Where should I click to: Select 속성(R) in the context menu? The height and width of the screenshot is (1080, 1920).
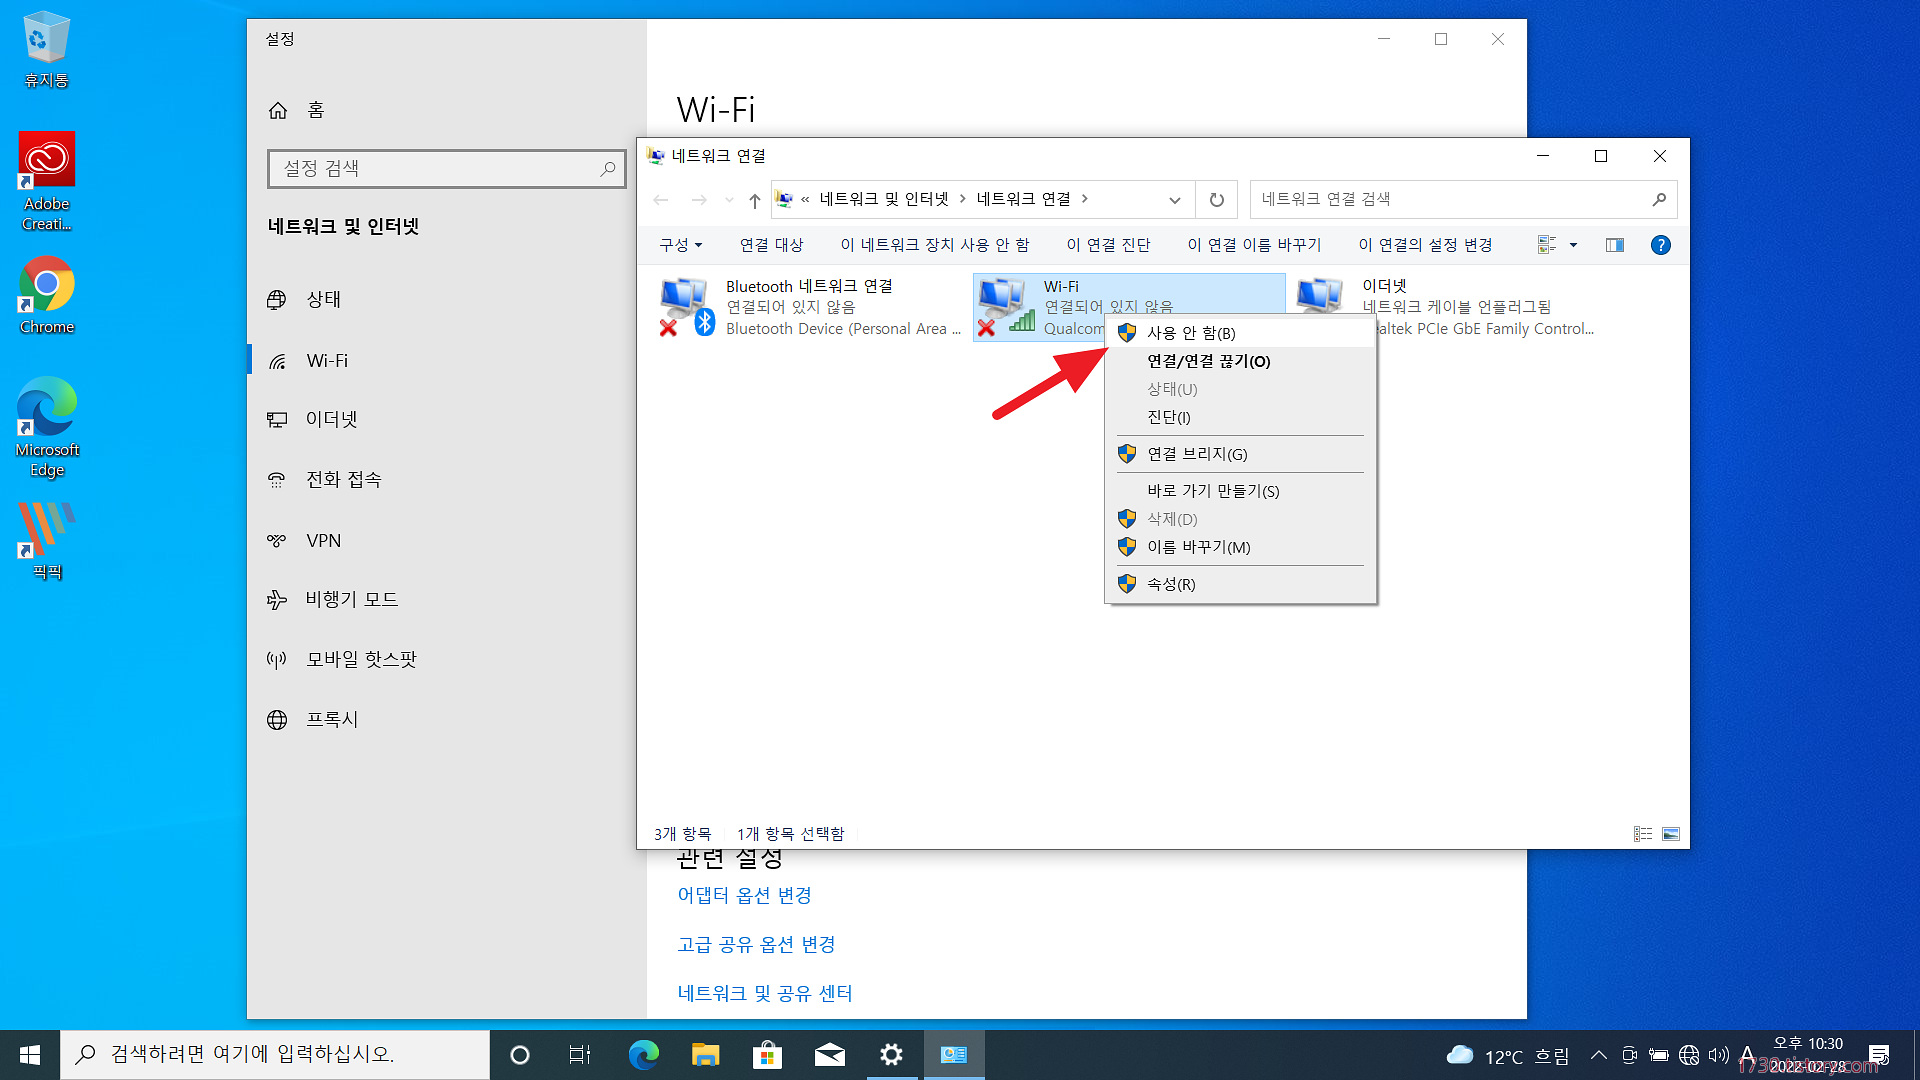tap(1170, 584)
